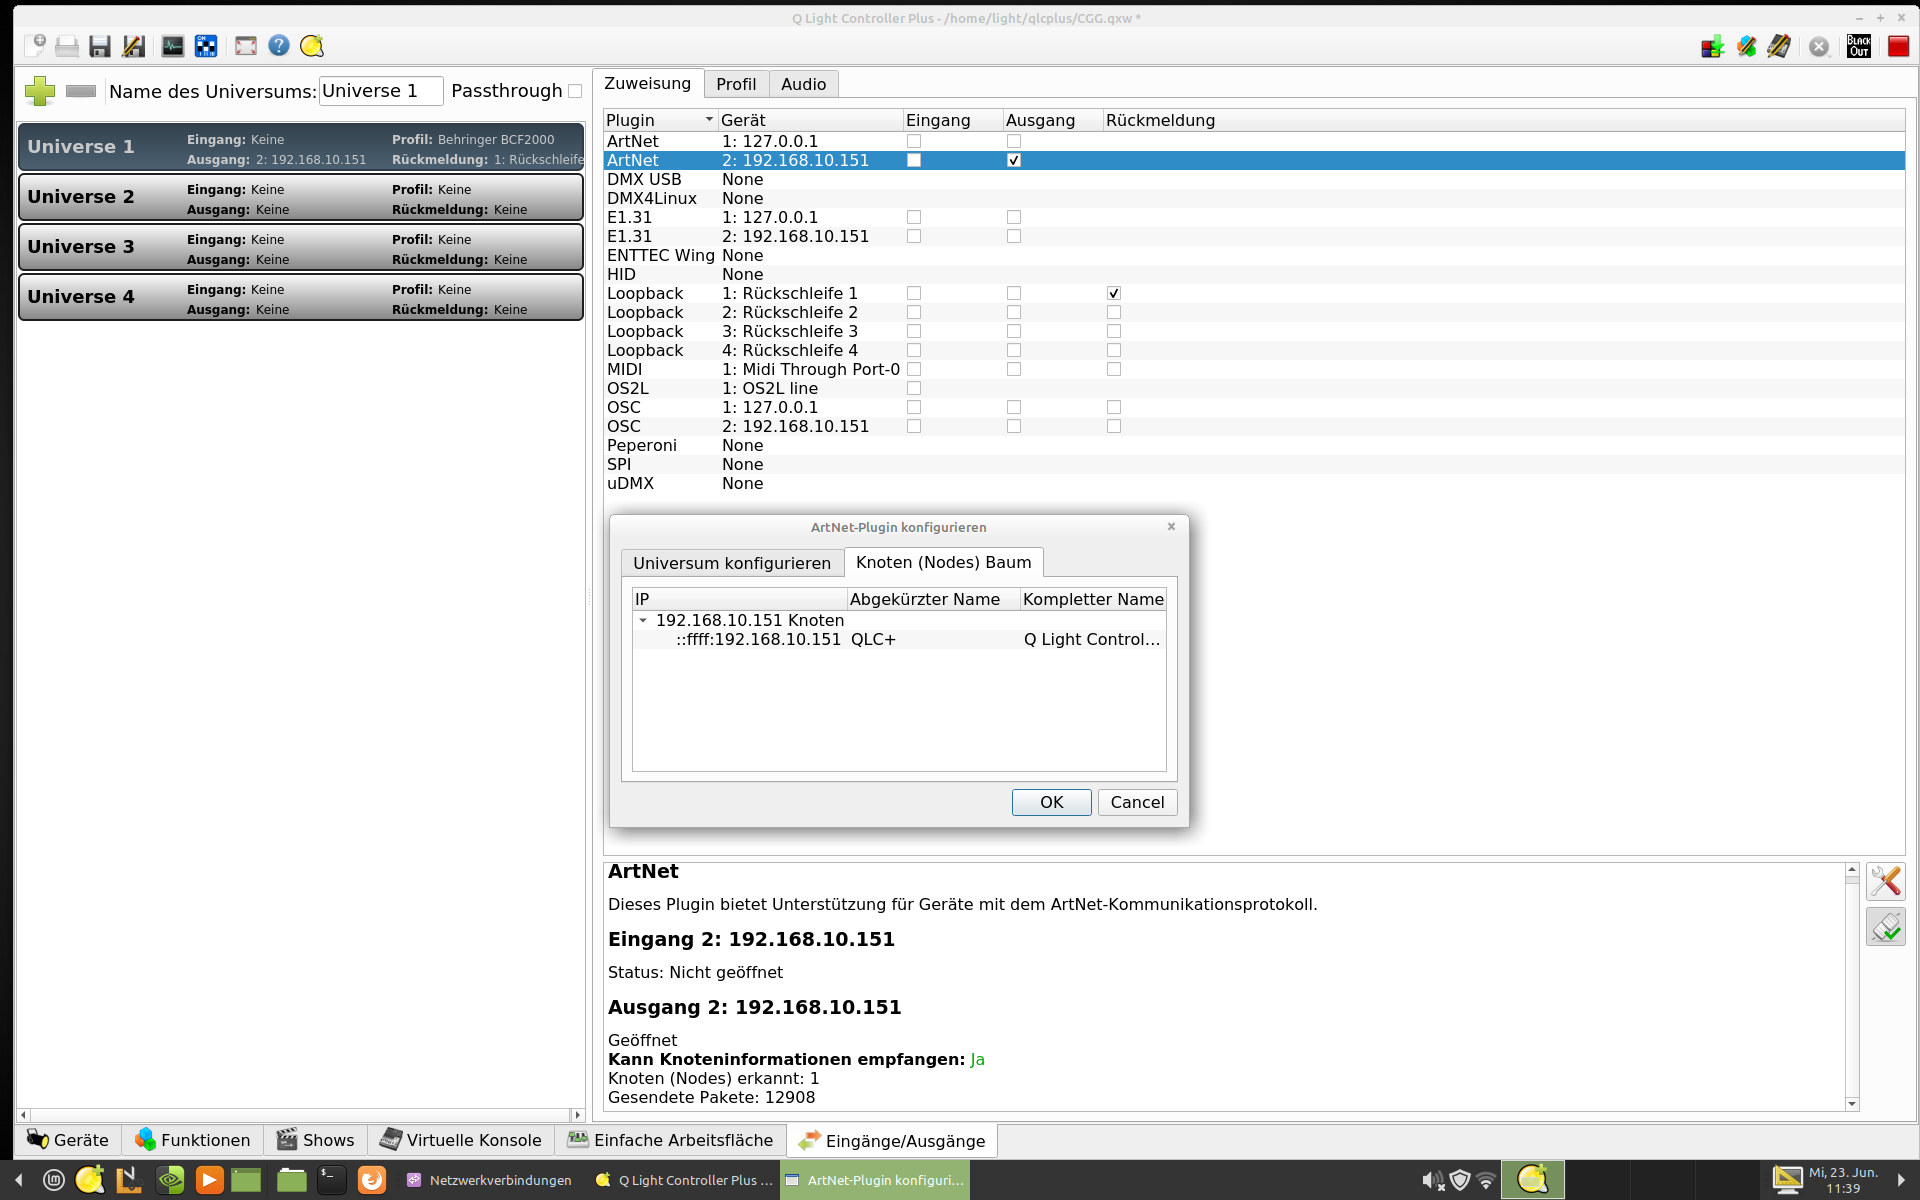Uncheck Rückmeldung for Loopback Rückschleife 1
The width and height of the screenshot is (1920, 1200).
(1114, 293)
